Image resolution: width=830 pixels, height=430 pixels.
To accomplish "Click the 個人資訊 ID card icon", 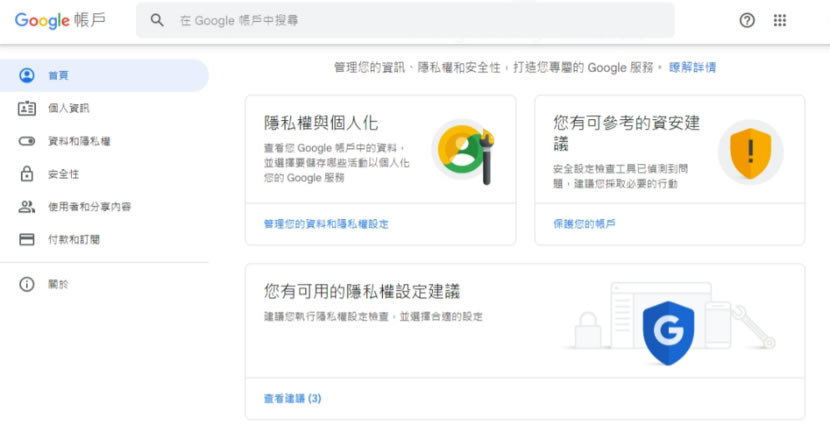I will [x=27, y=108].
